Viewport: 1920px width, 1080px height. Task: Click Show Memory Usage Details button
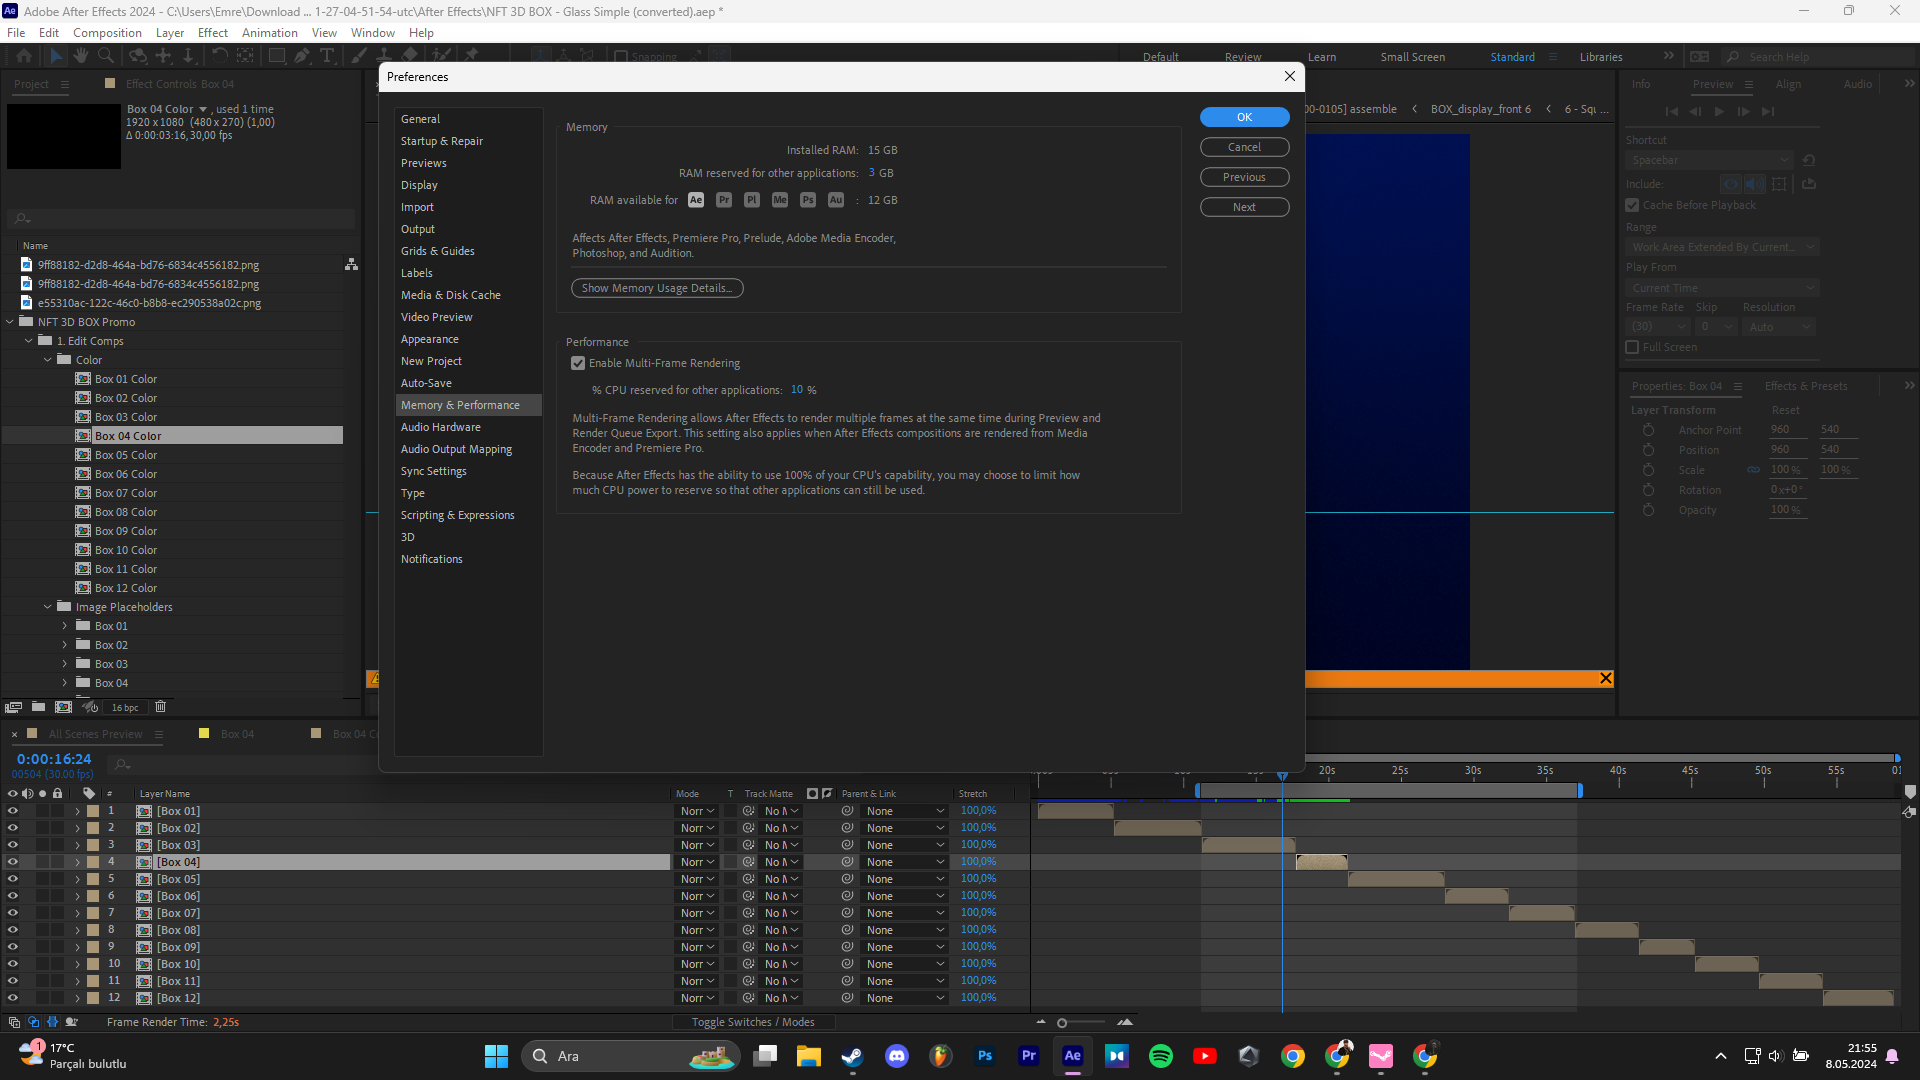coord(657,288)
